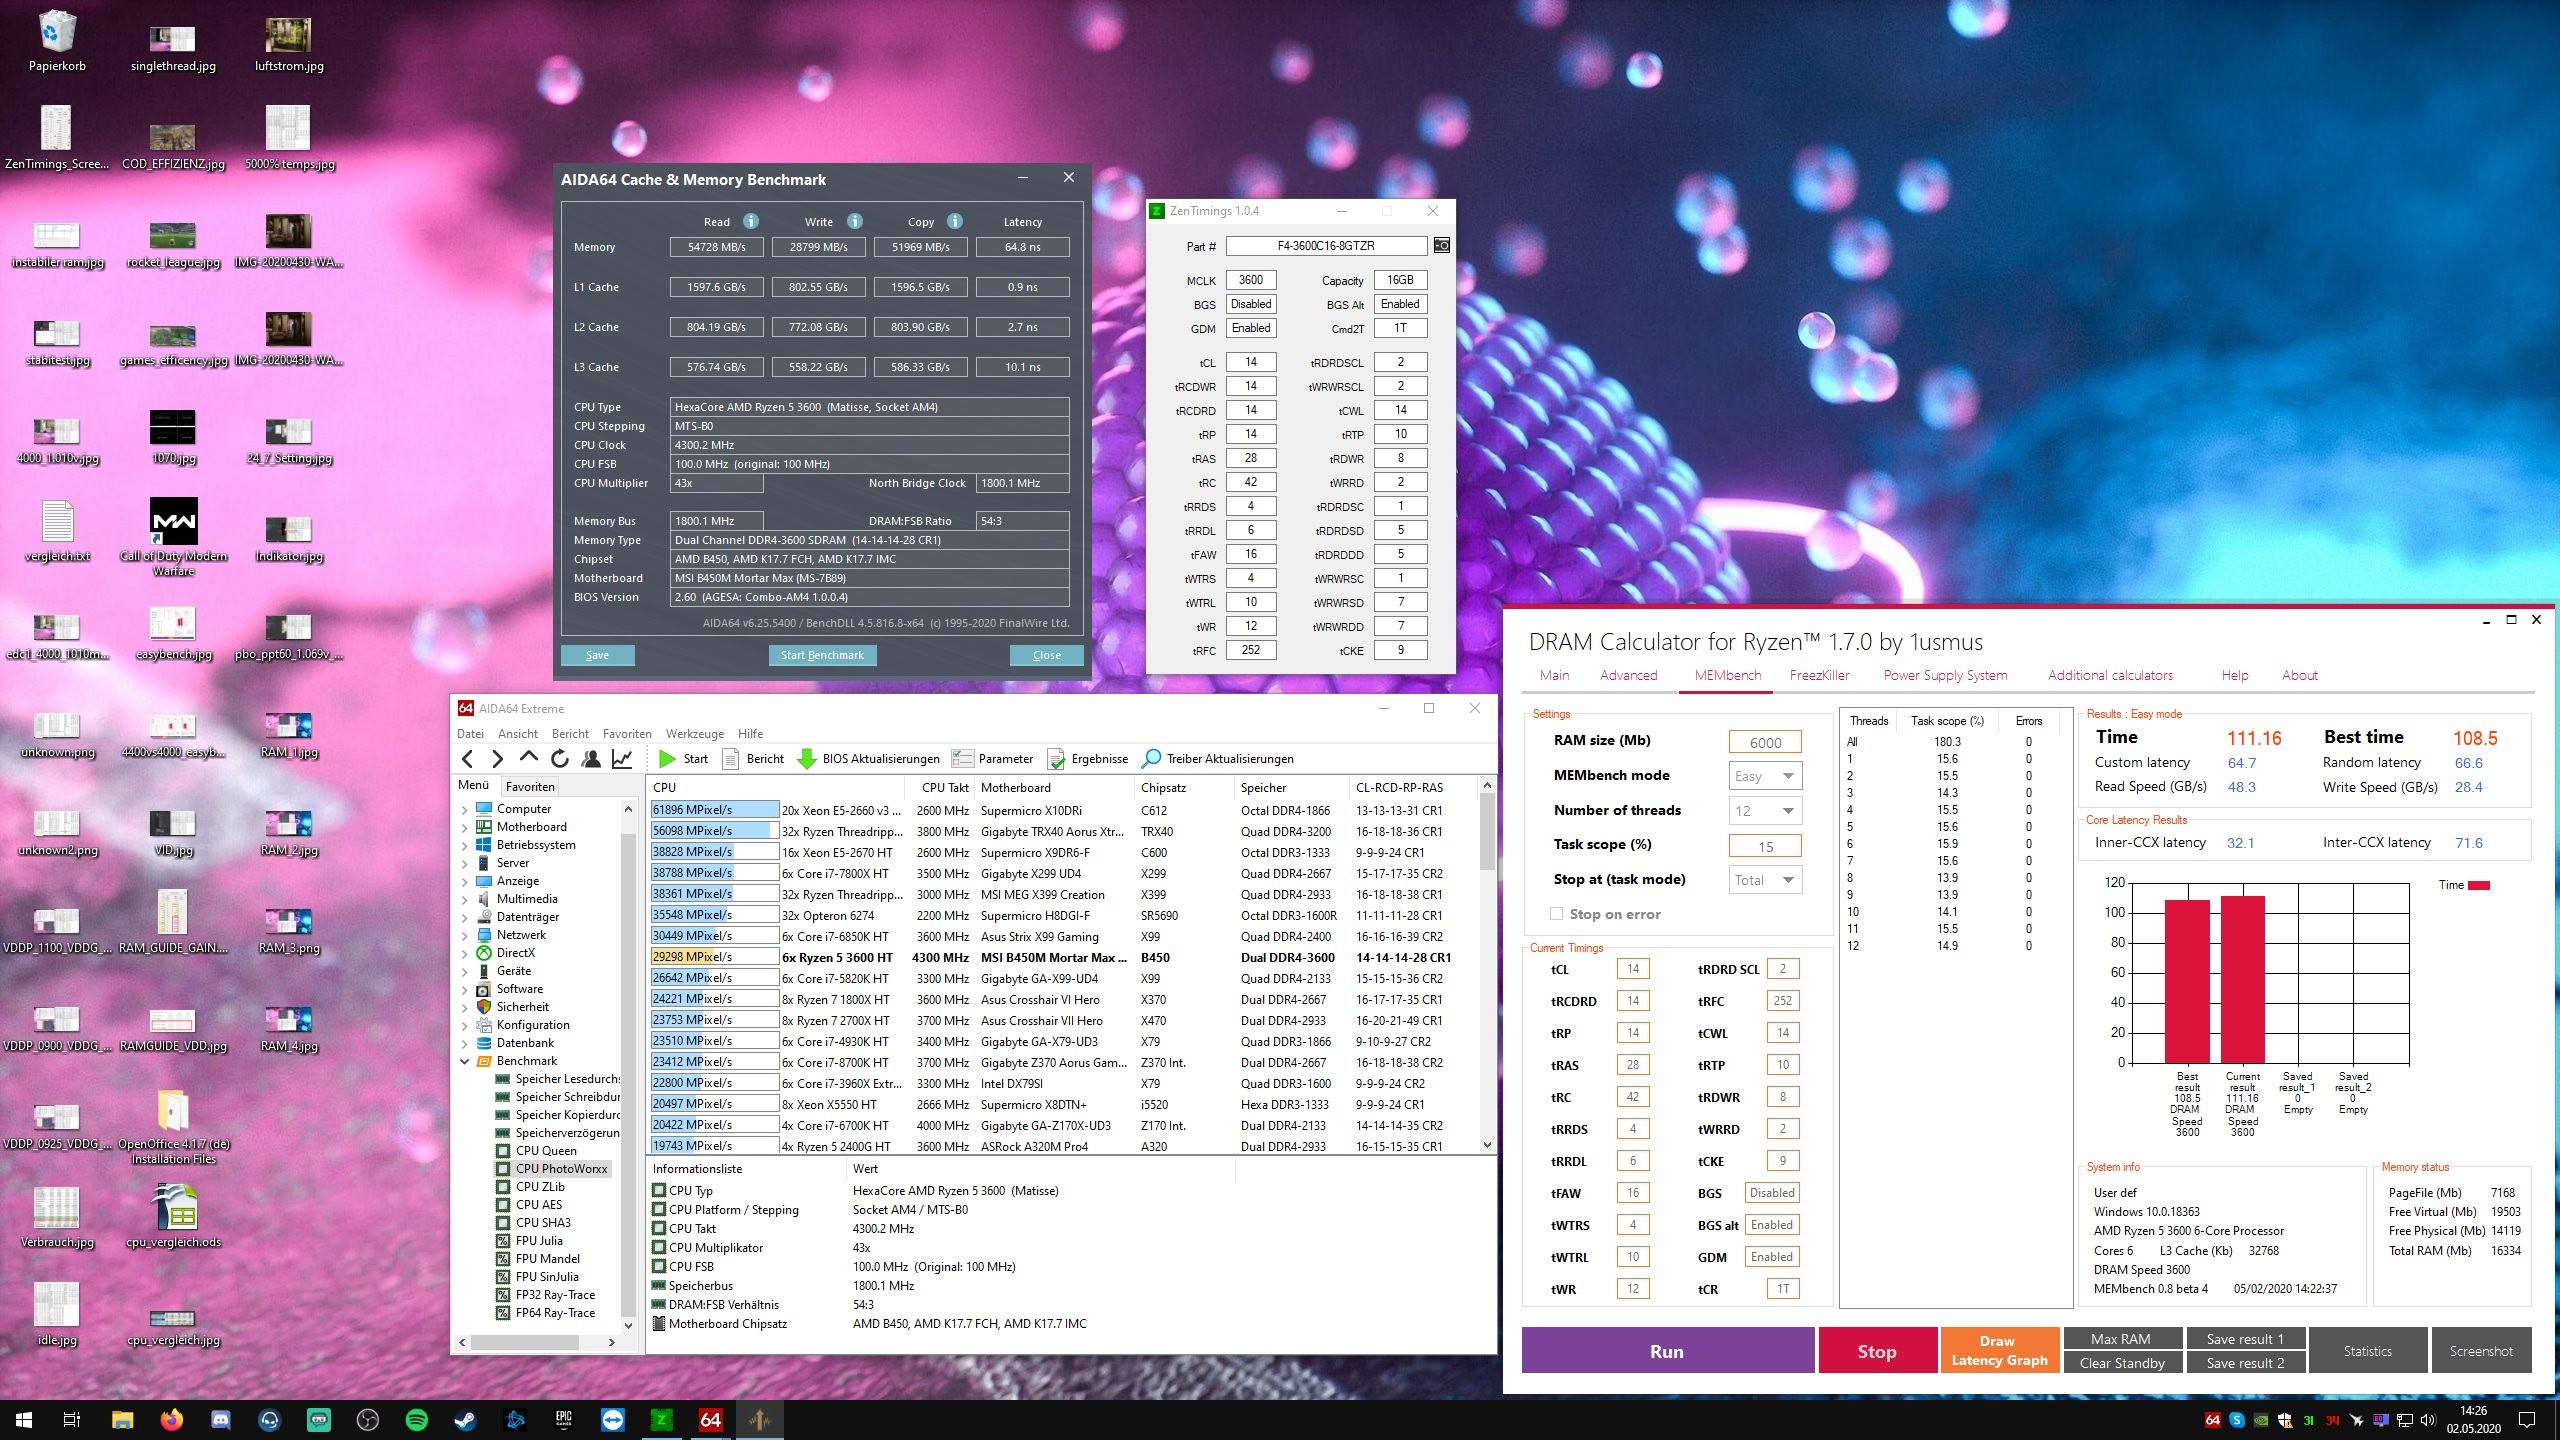Click the AIDA64 graph chart toolbar icon
The height and width of the screenshot is (1440, 2560).
pos(622,759)
